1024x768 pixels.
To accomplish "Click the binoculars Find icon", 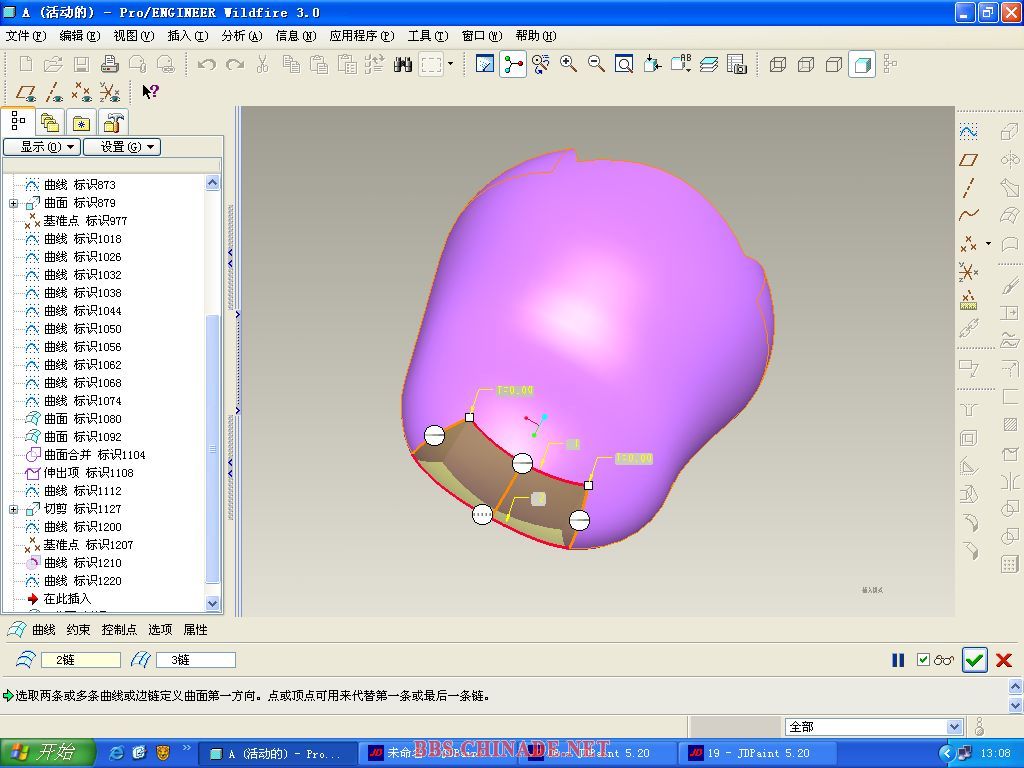I will click(x=403, y=64).
